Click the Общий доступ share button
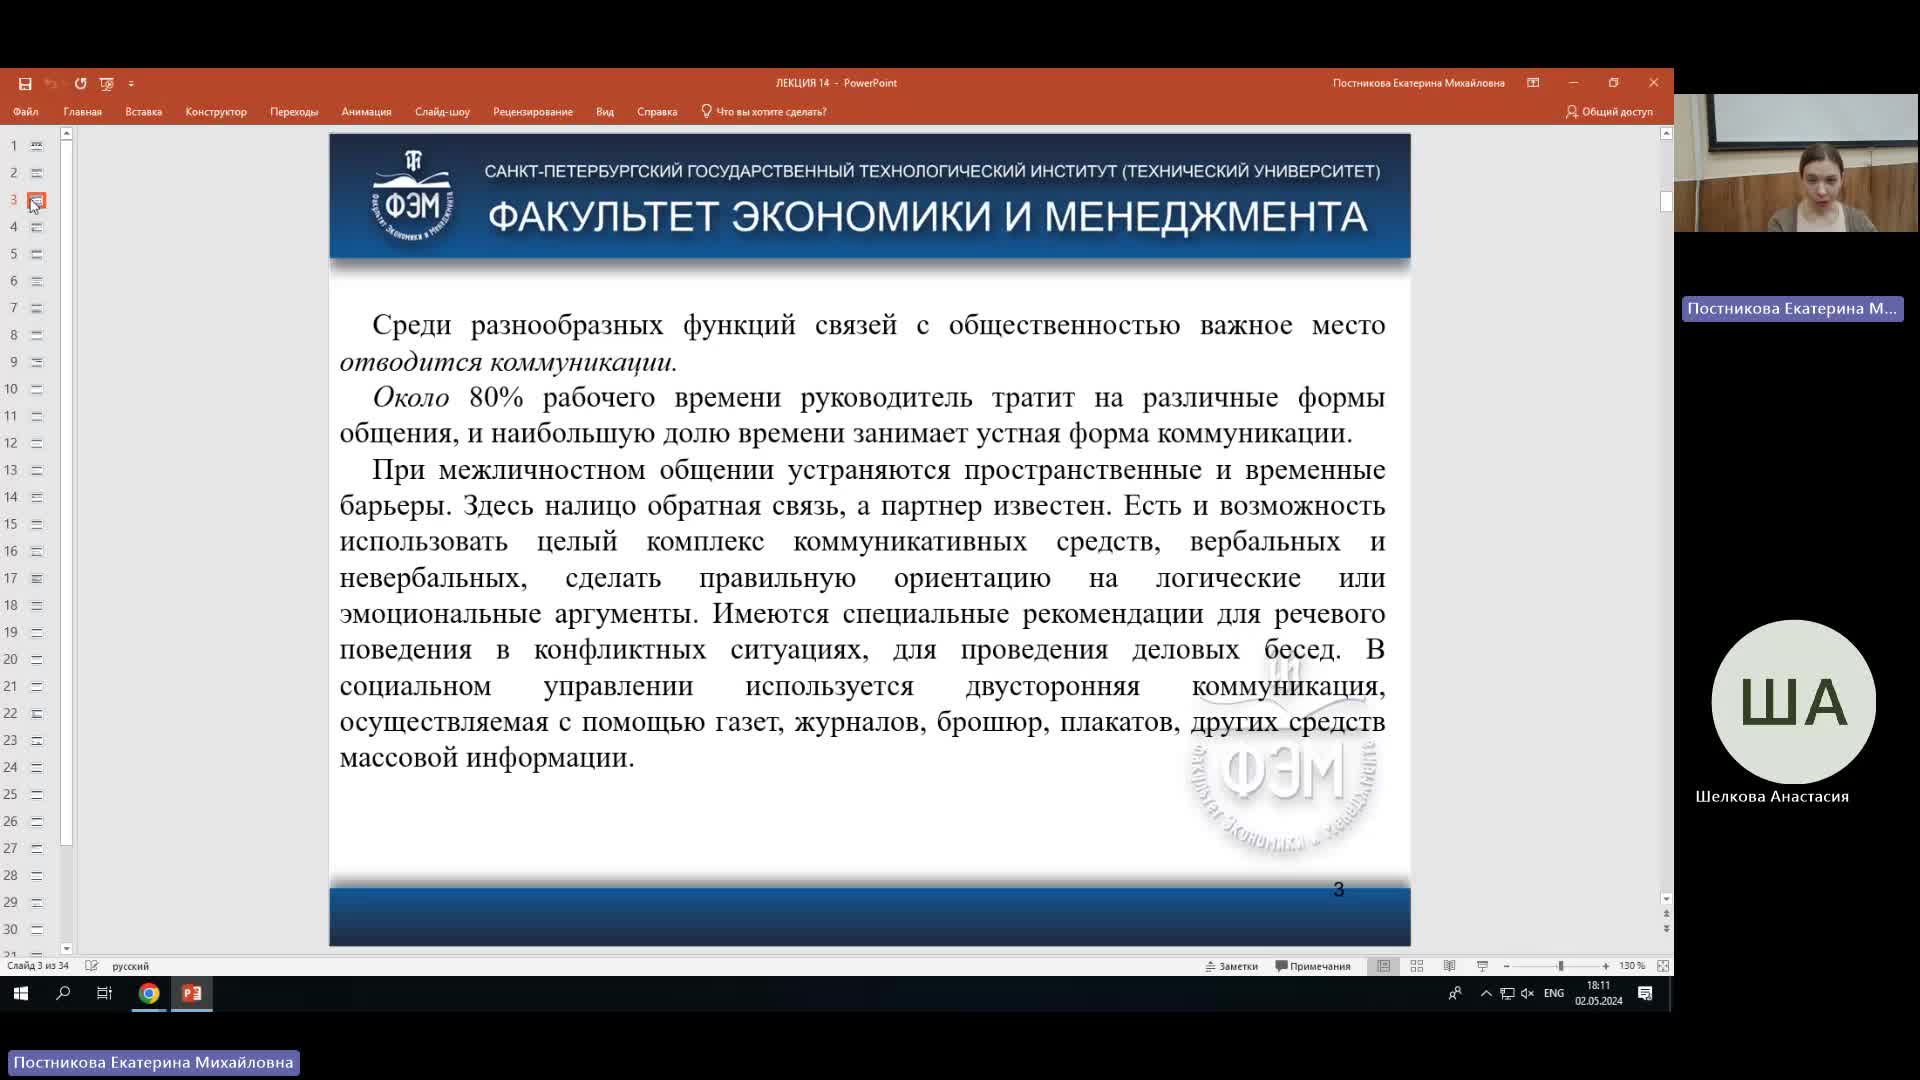Screen dimensions: 1920x1080 (1609, 112)
